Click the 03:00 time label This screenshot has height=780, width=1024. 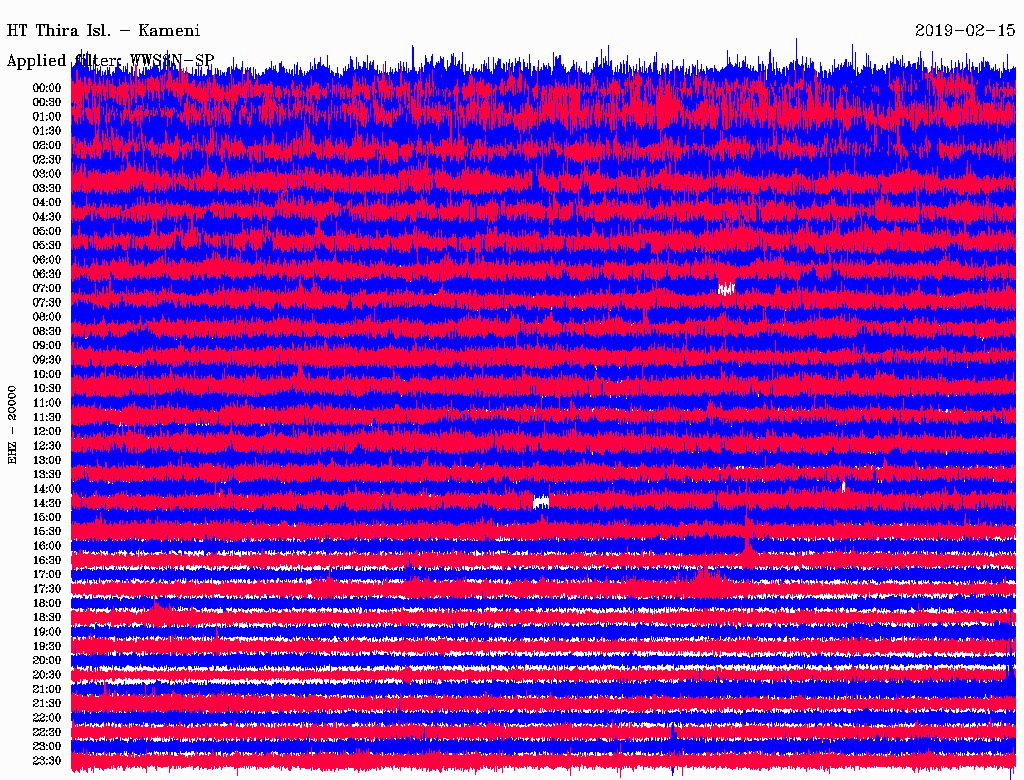point(46,173)
